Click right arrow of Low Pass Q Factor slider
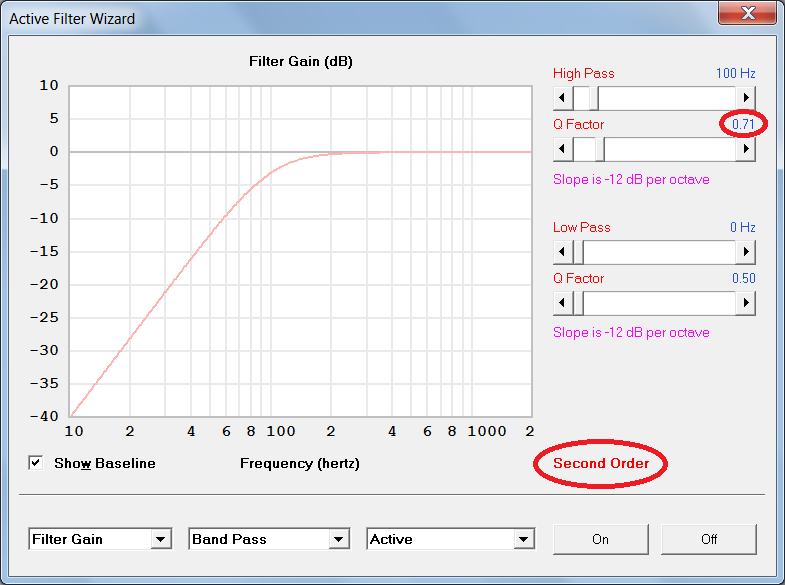The width and height of the screenshot is (785, 585). (x=745, y=303)
